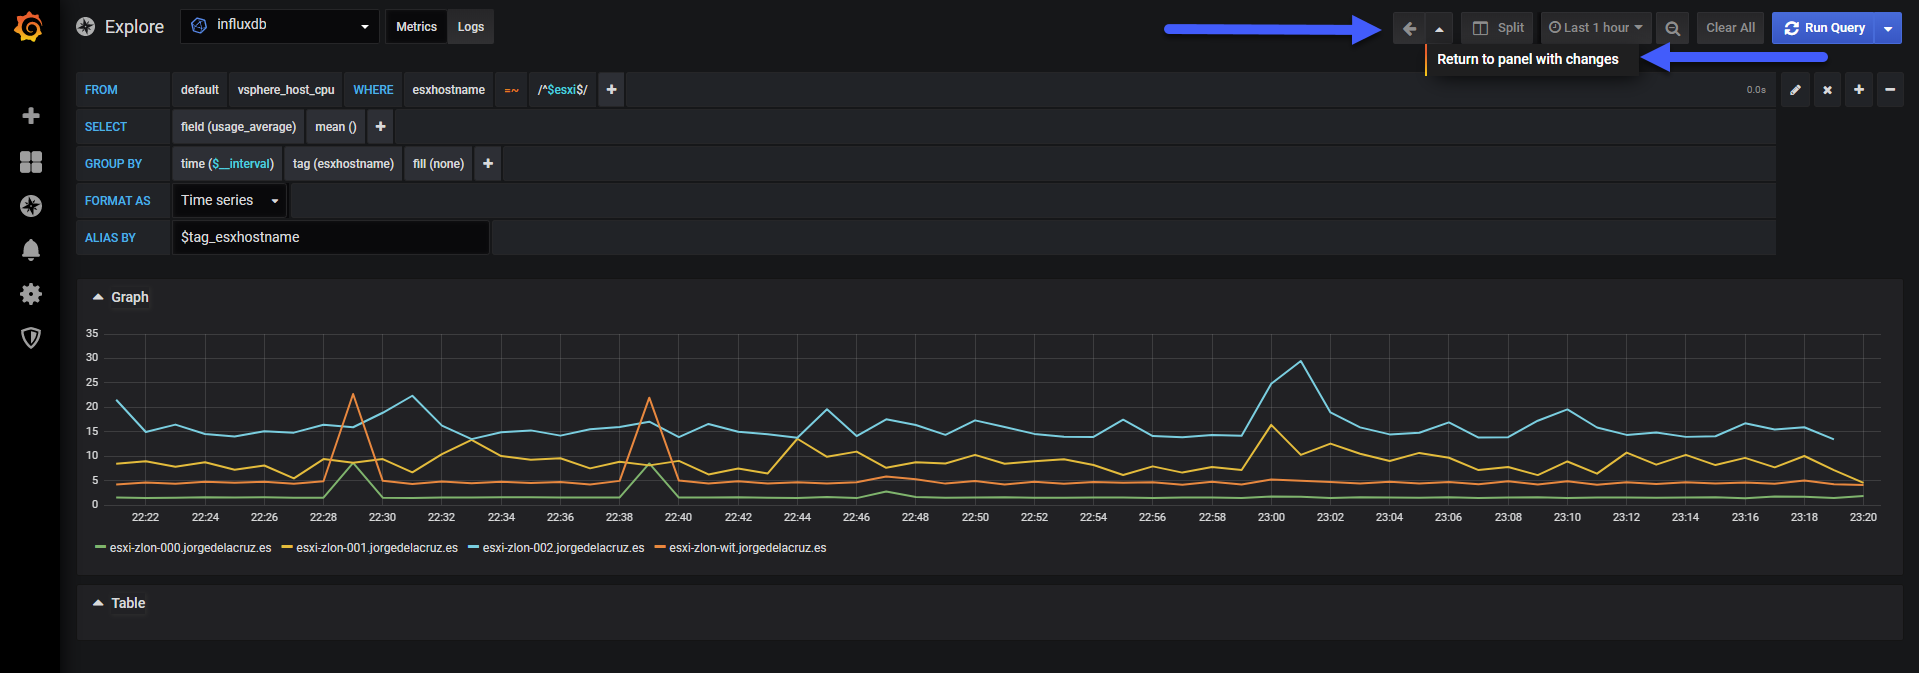This screenshot has width=1919, height=673.
Task: Click the zoom out time range icon
Action: click(1672, 28)
